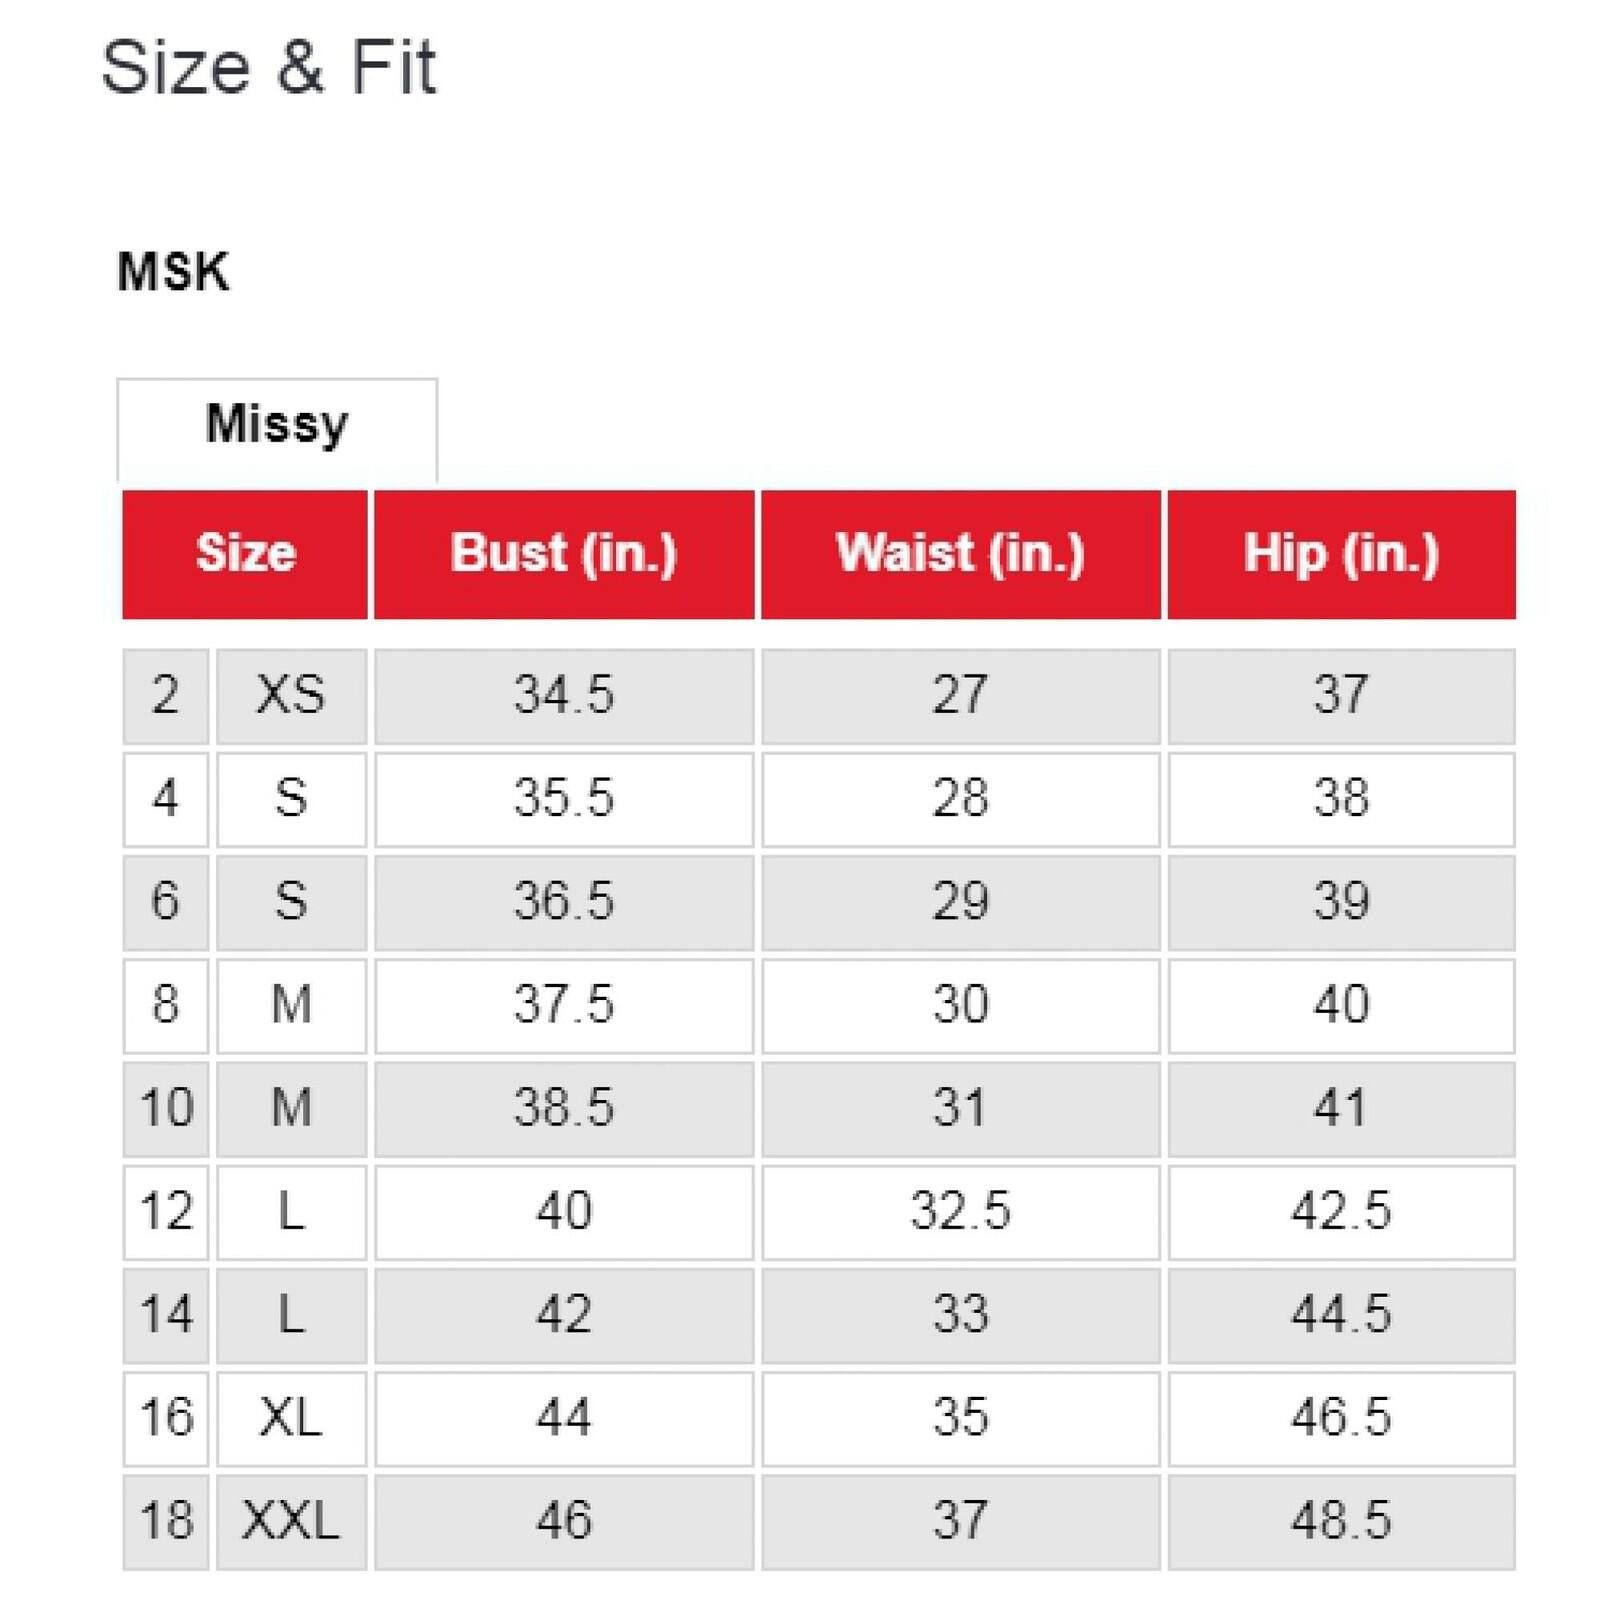
Task: Click bust value 37.5
Action: (564, 1005)
